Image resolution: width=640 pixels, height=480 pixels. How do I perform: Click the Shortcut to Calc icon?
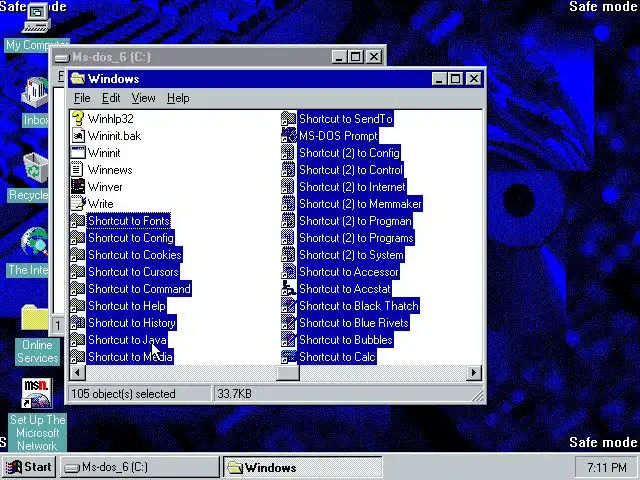[x=289, y=357]
